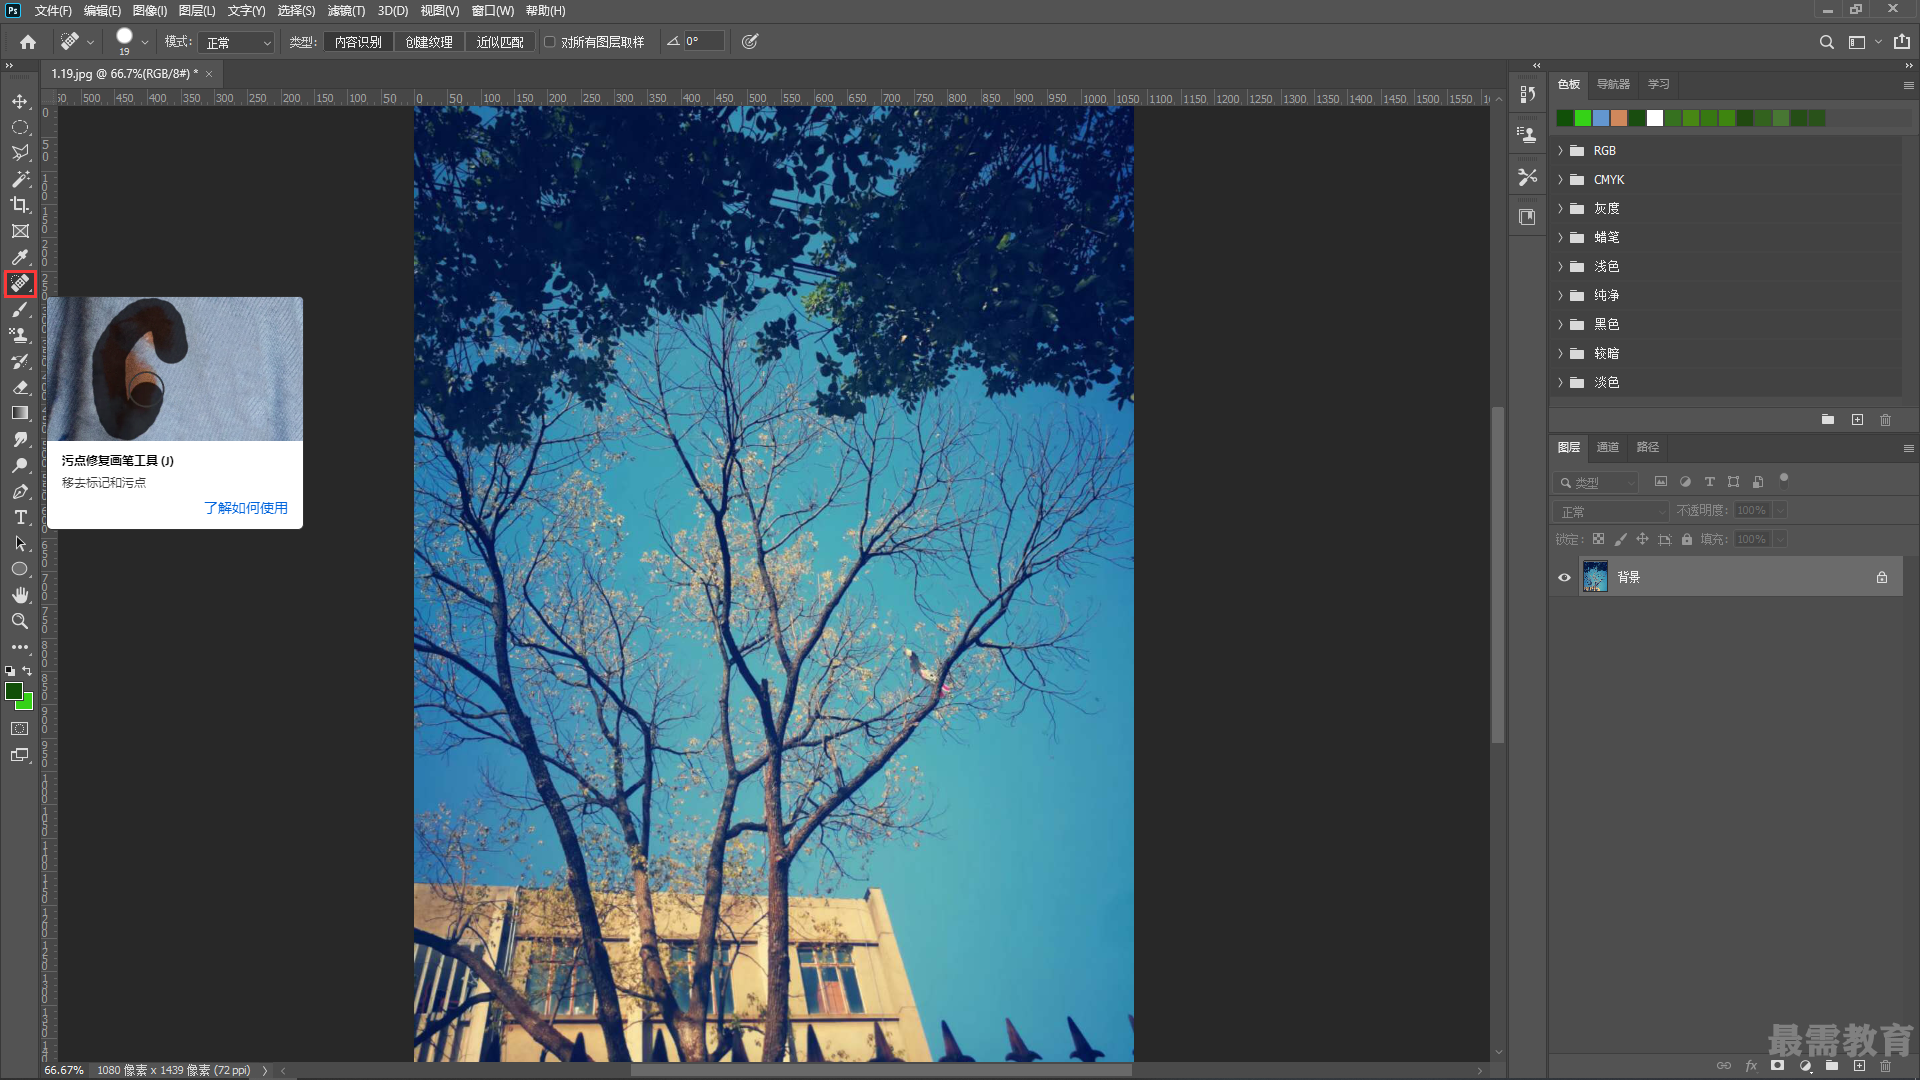This screenshot has width=1920, height=1080.
Task: Open the Edit Toolbar three-dots menu
Action: [20, 647]
